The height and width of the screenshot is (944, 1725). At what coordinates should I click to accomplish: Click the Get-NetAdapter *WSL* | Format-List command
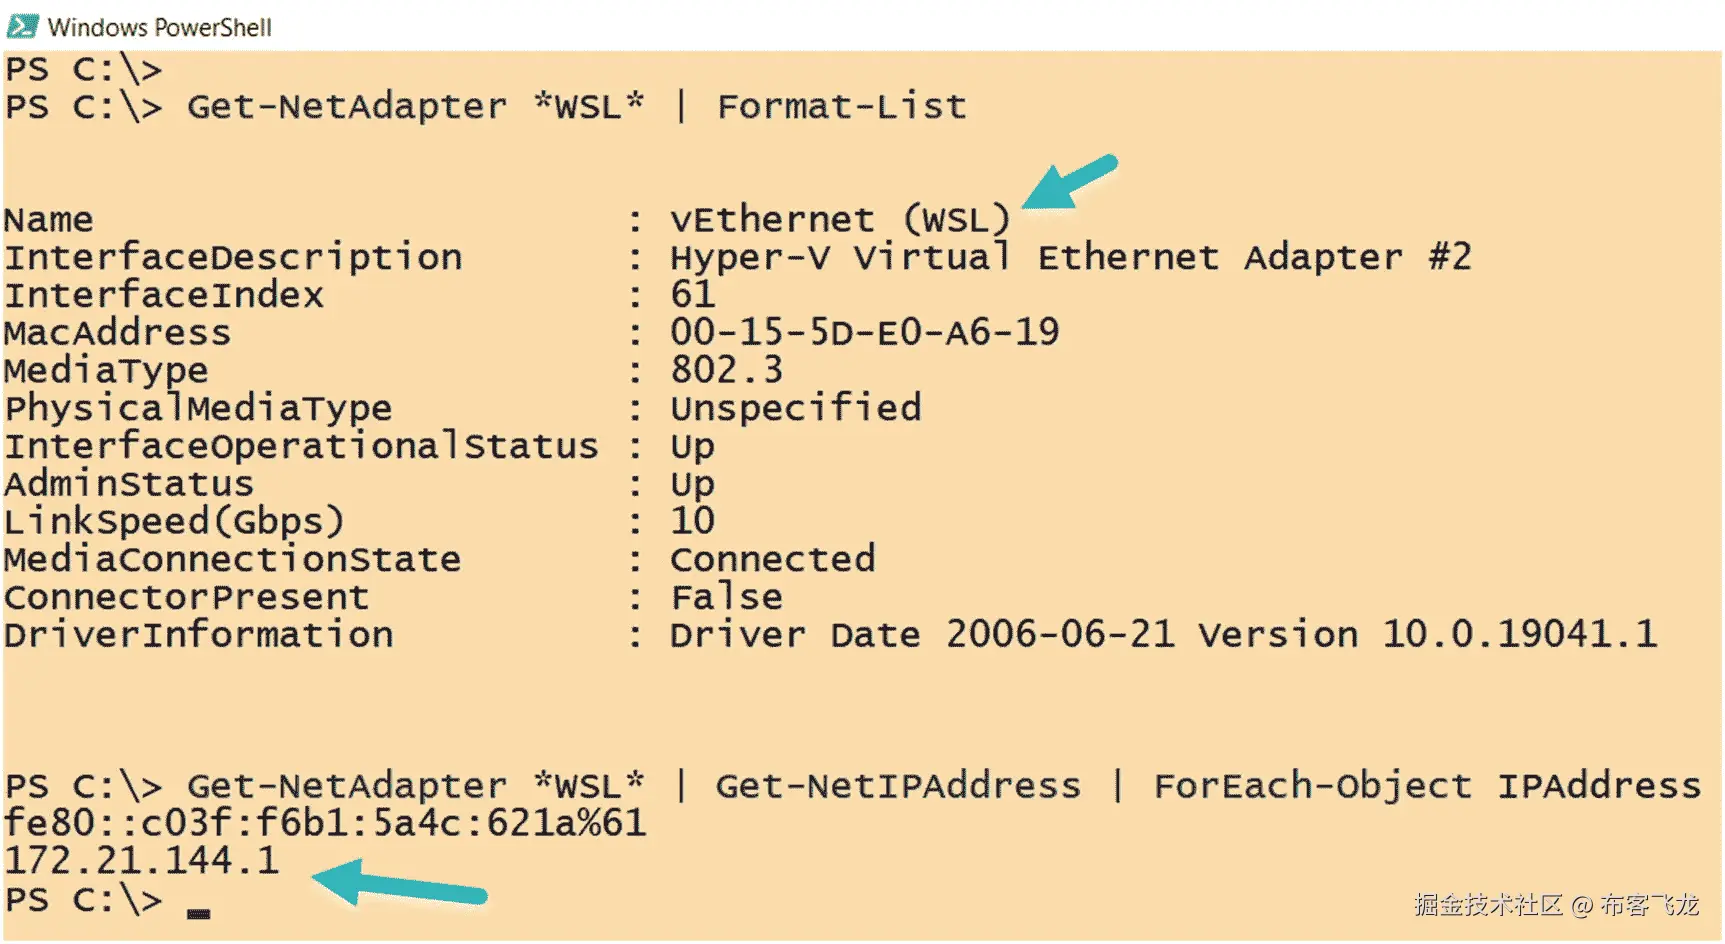[576, 106]
